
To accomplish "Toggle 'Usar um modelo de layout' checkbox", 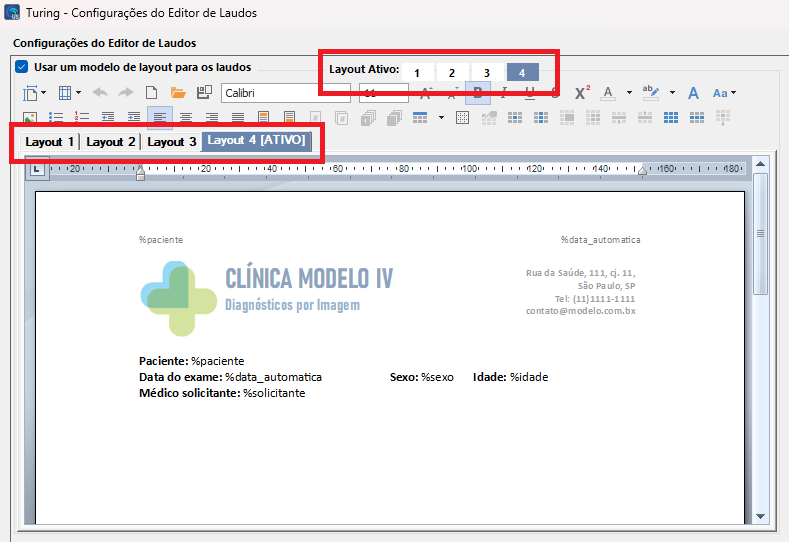I will coord(21,67).
